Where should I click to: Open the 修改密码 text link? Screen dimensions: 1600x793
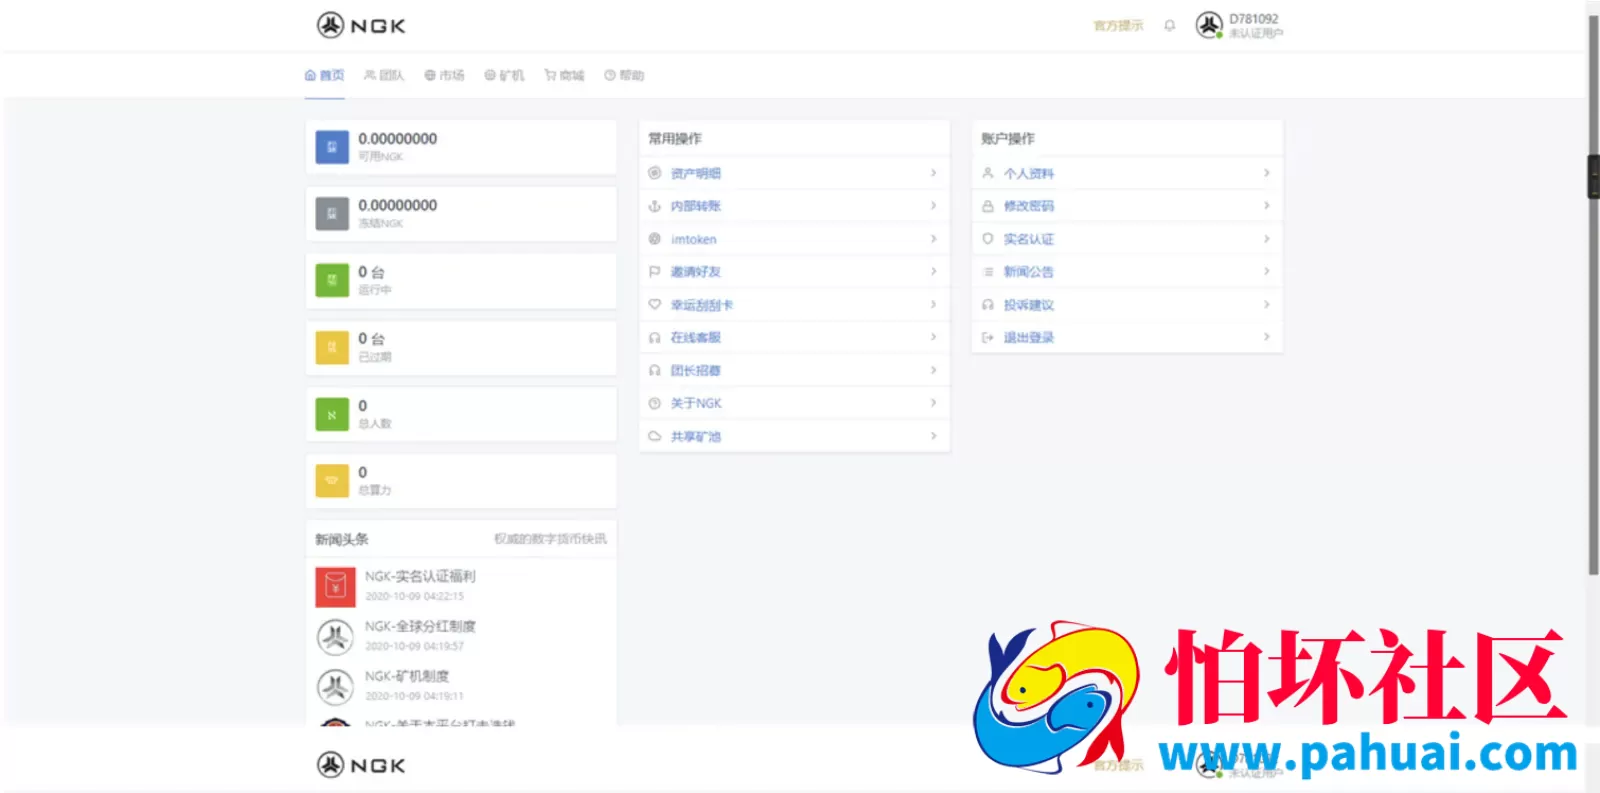(x=1029, y=206)
